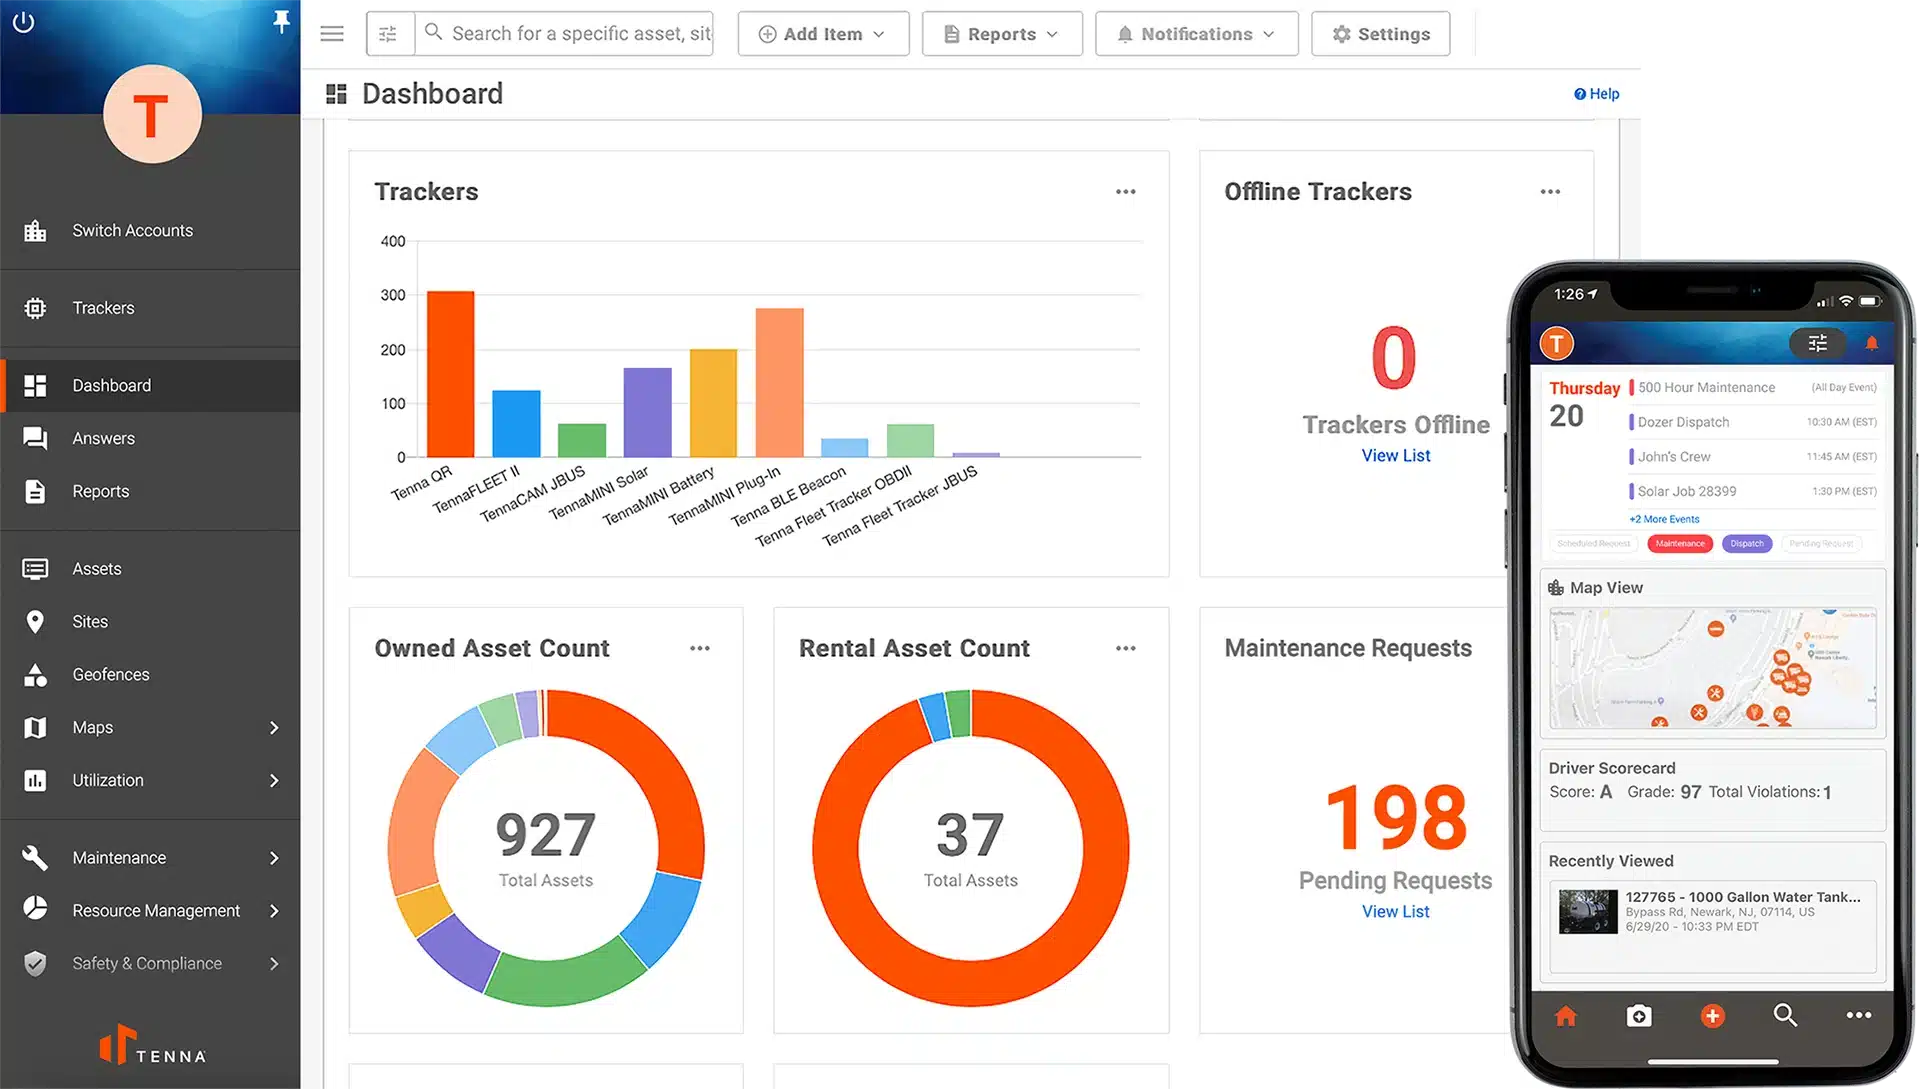Viewport: 1920px width, 1089px height.
Task: Tap the phone search magnifier icon
Action: click(x=1785, y=1016)
